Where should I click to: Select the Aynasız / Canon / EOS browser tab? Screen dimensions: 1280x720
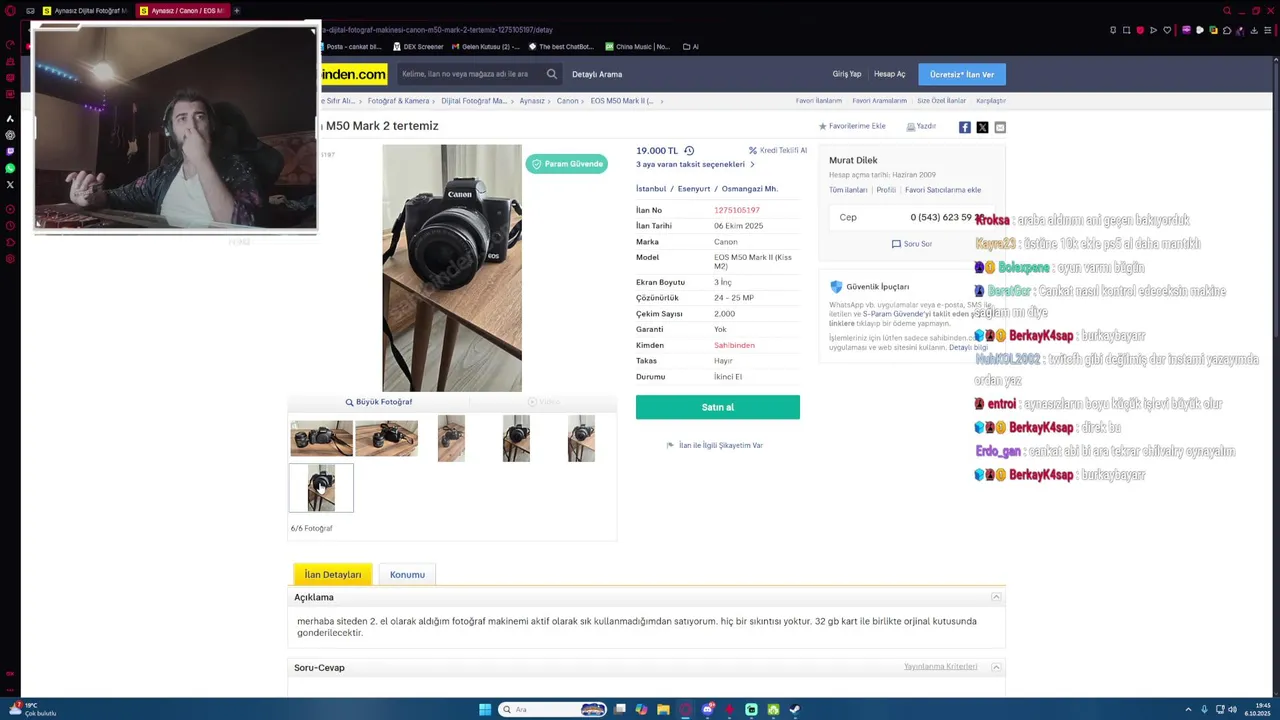[x=182, y=11]
